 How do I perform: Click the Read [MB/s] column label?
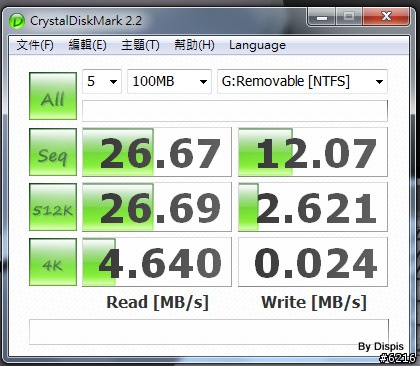click(x=157, y=303)
